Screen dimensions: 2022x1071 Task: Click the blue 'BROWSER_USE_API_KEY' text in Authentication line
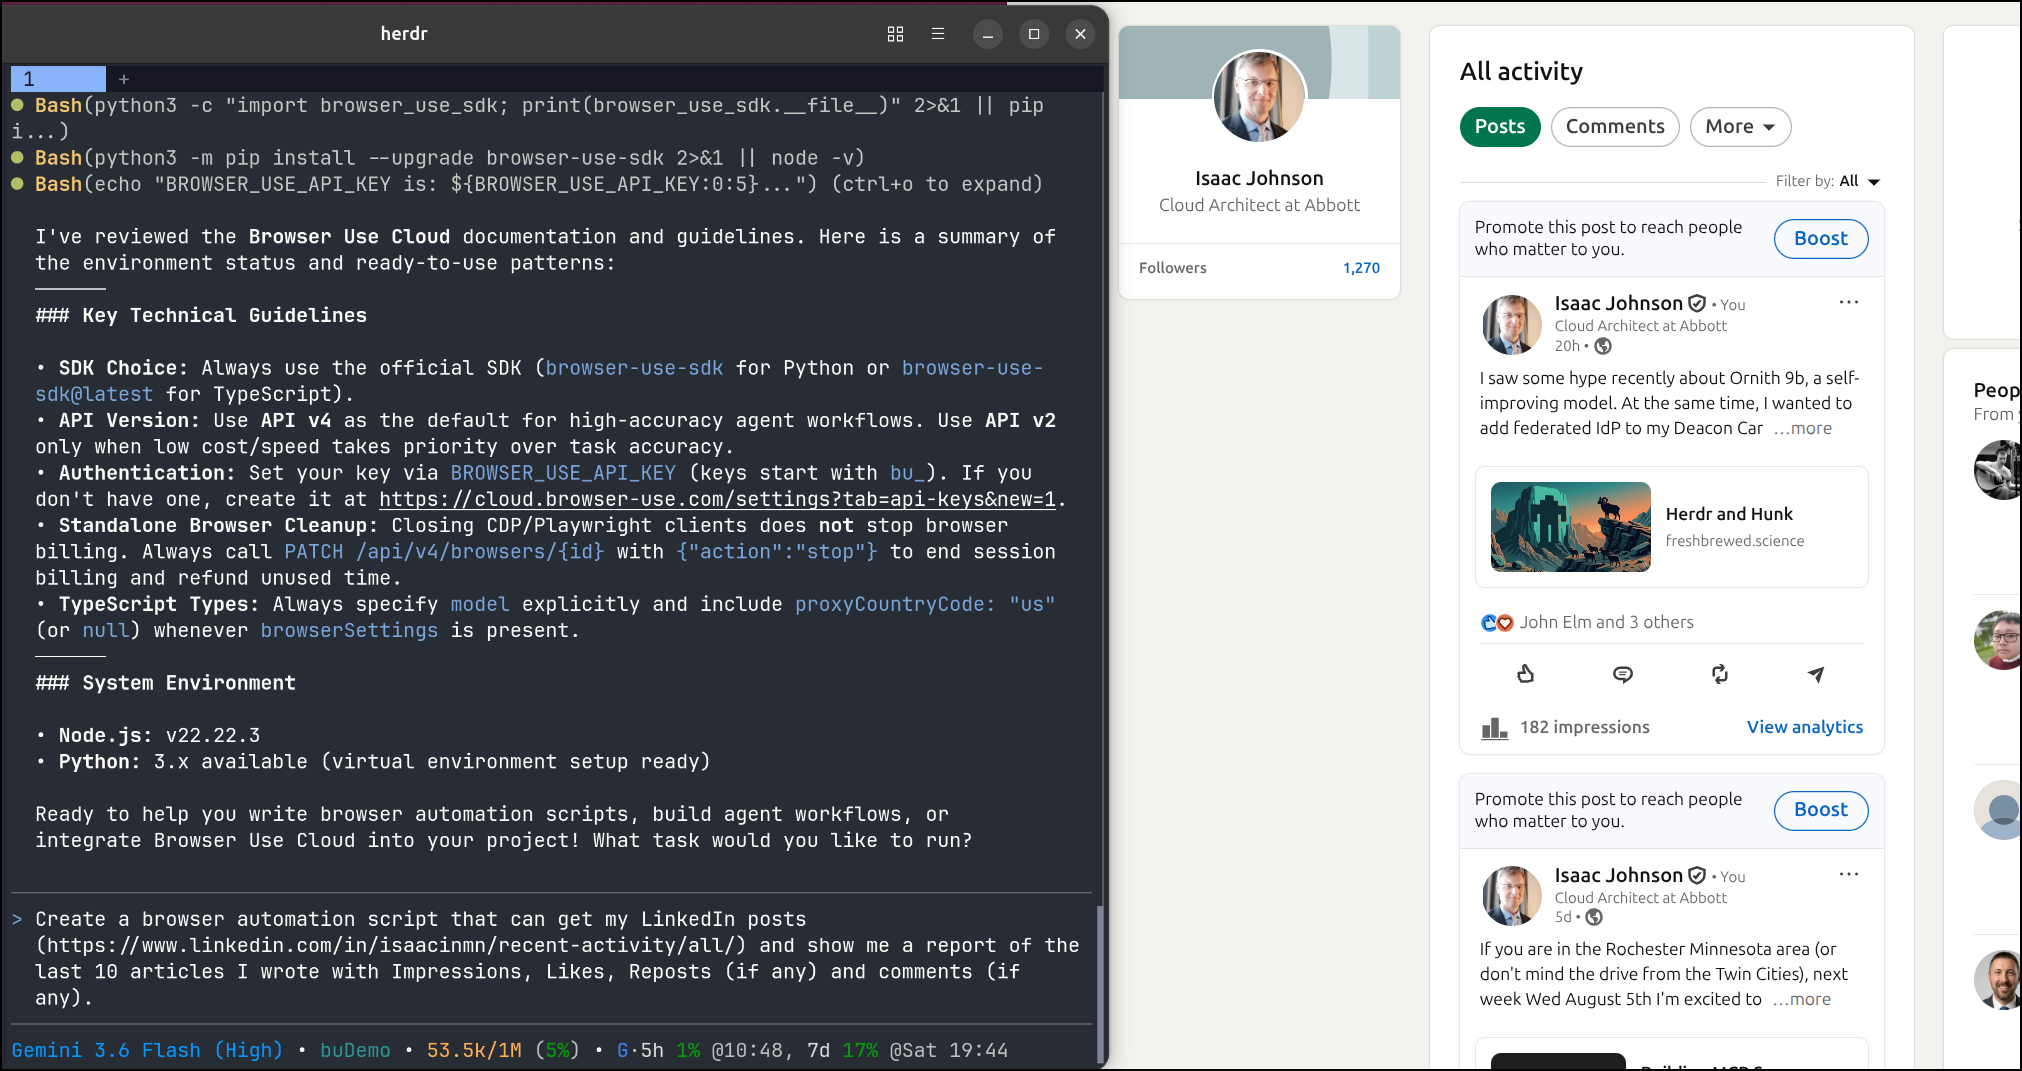tap(563, 473)
